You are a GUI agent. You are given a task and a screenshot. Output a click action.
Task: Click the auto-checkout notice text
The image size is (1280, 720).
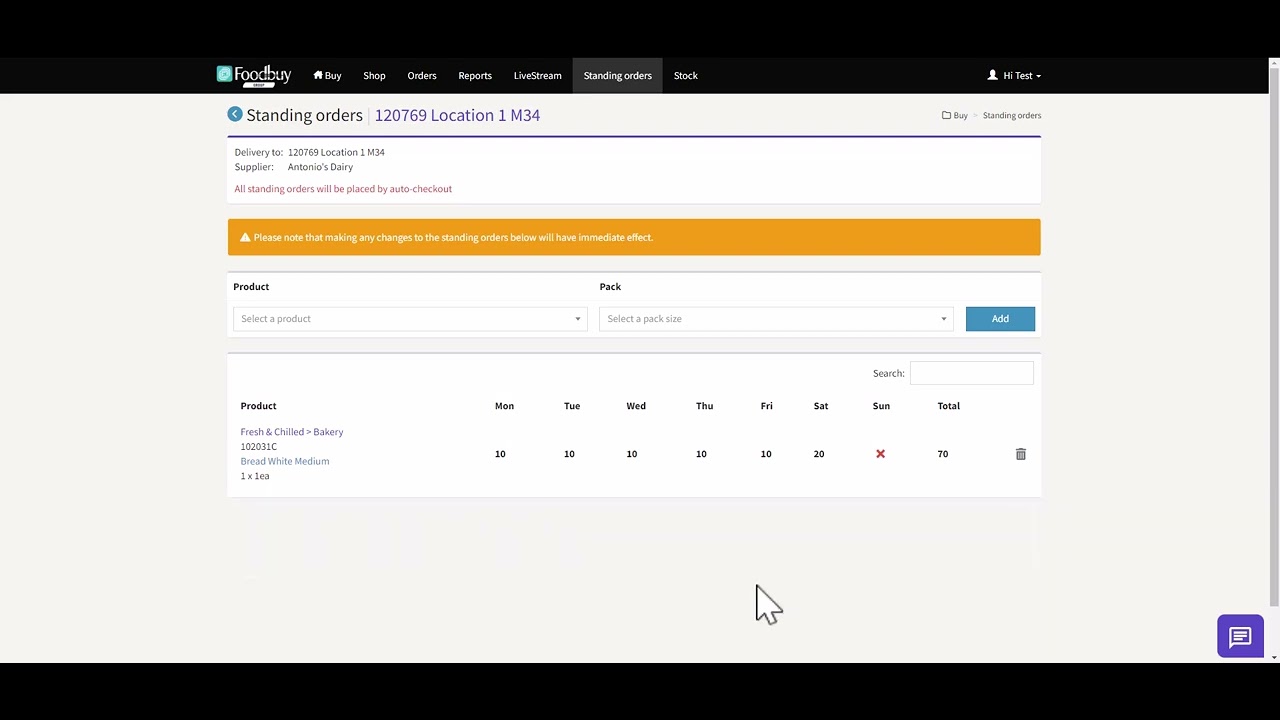[x=343, y=189]
